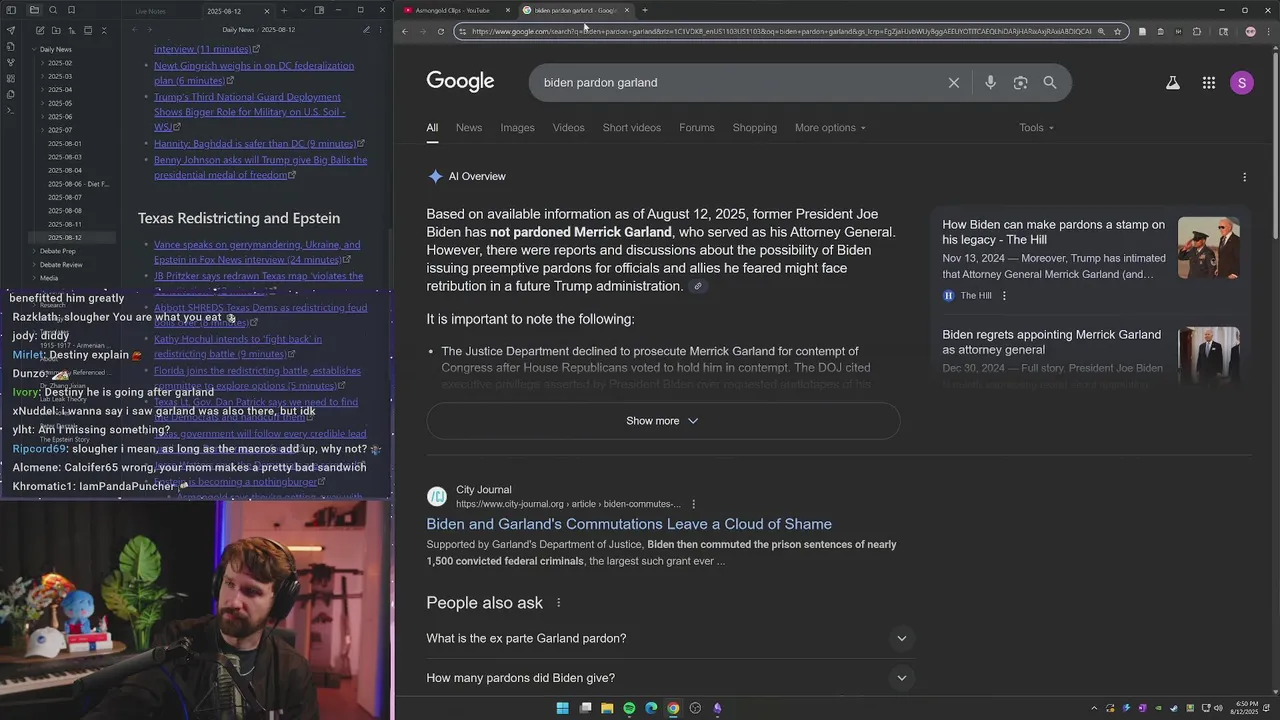Image resolution: width=1280 pixels, height=720 pixels.
Task: Close the 2025-08-12 Obsidian tab
Action: pos(267,10)
